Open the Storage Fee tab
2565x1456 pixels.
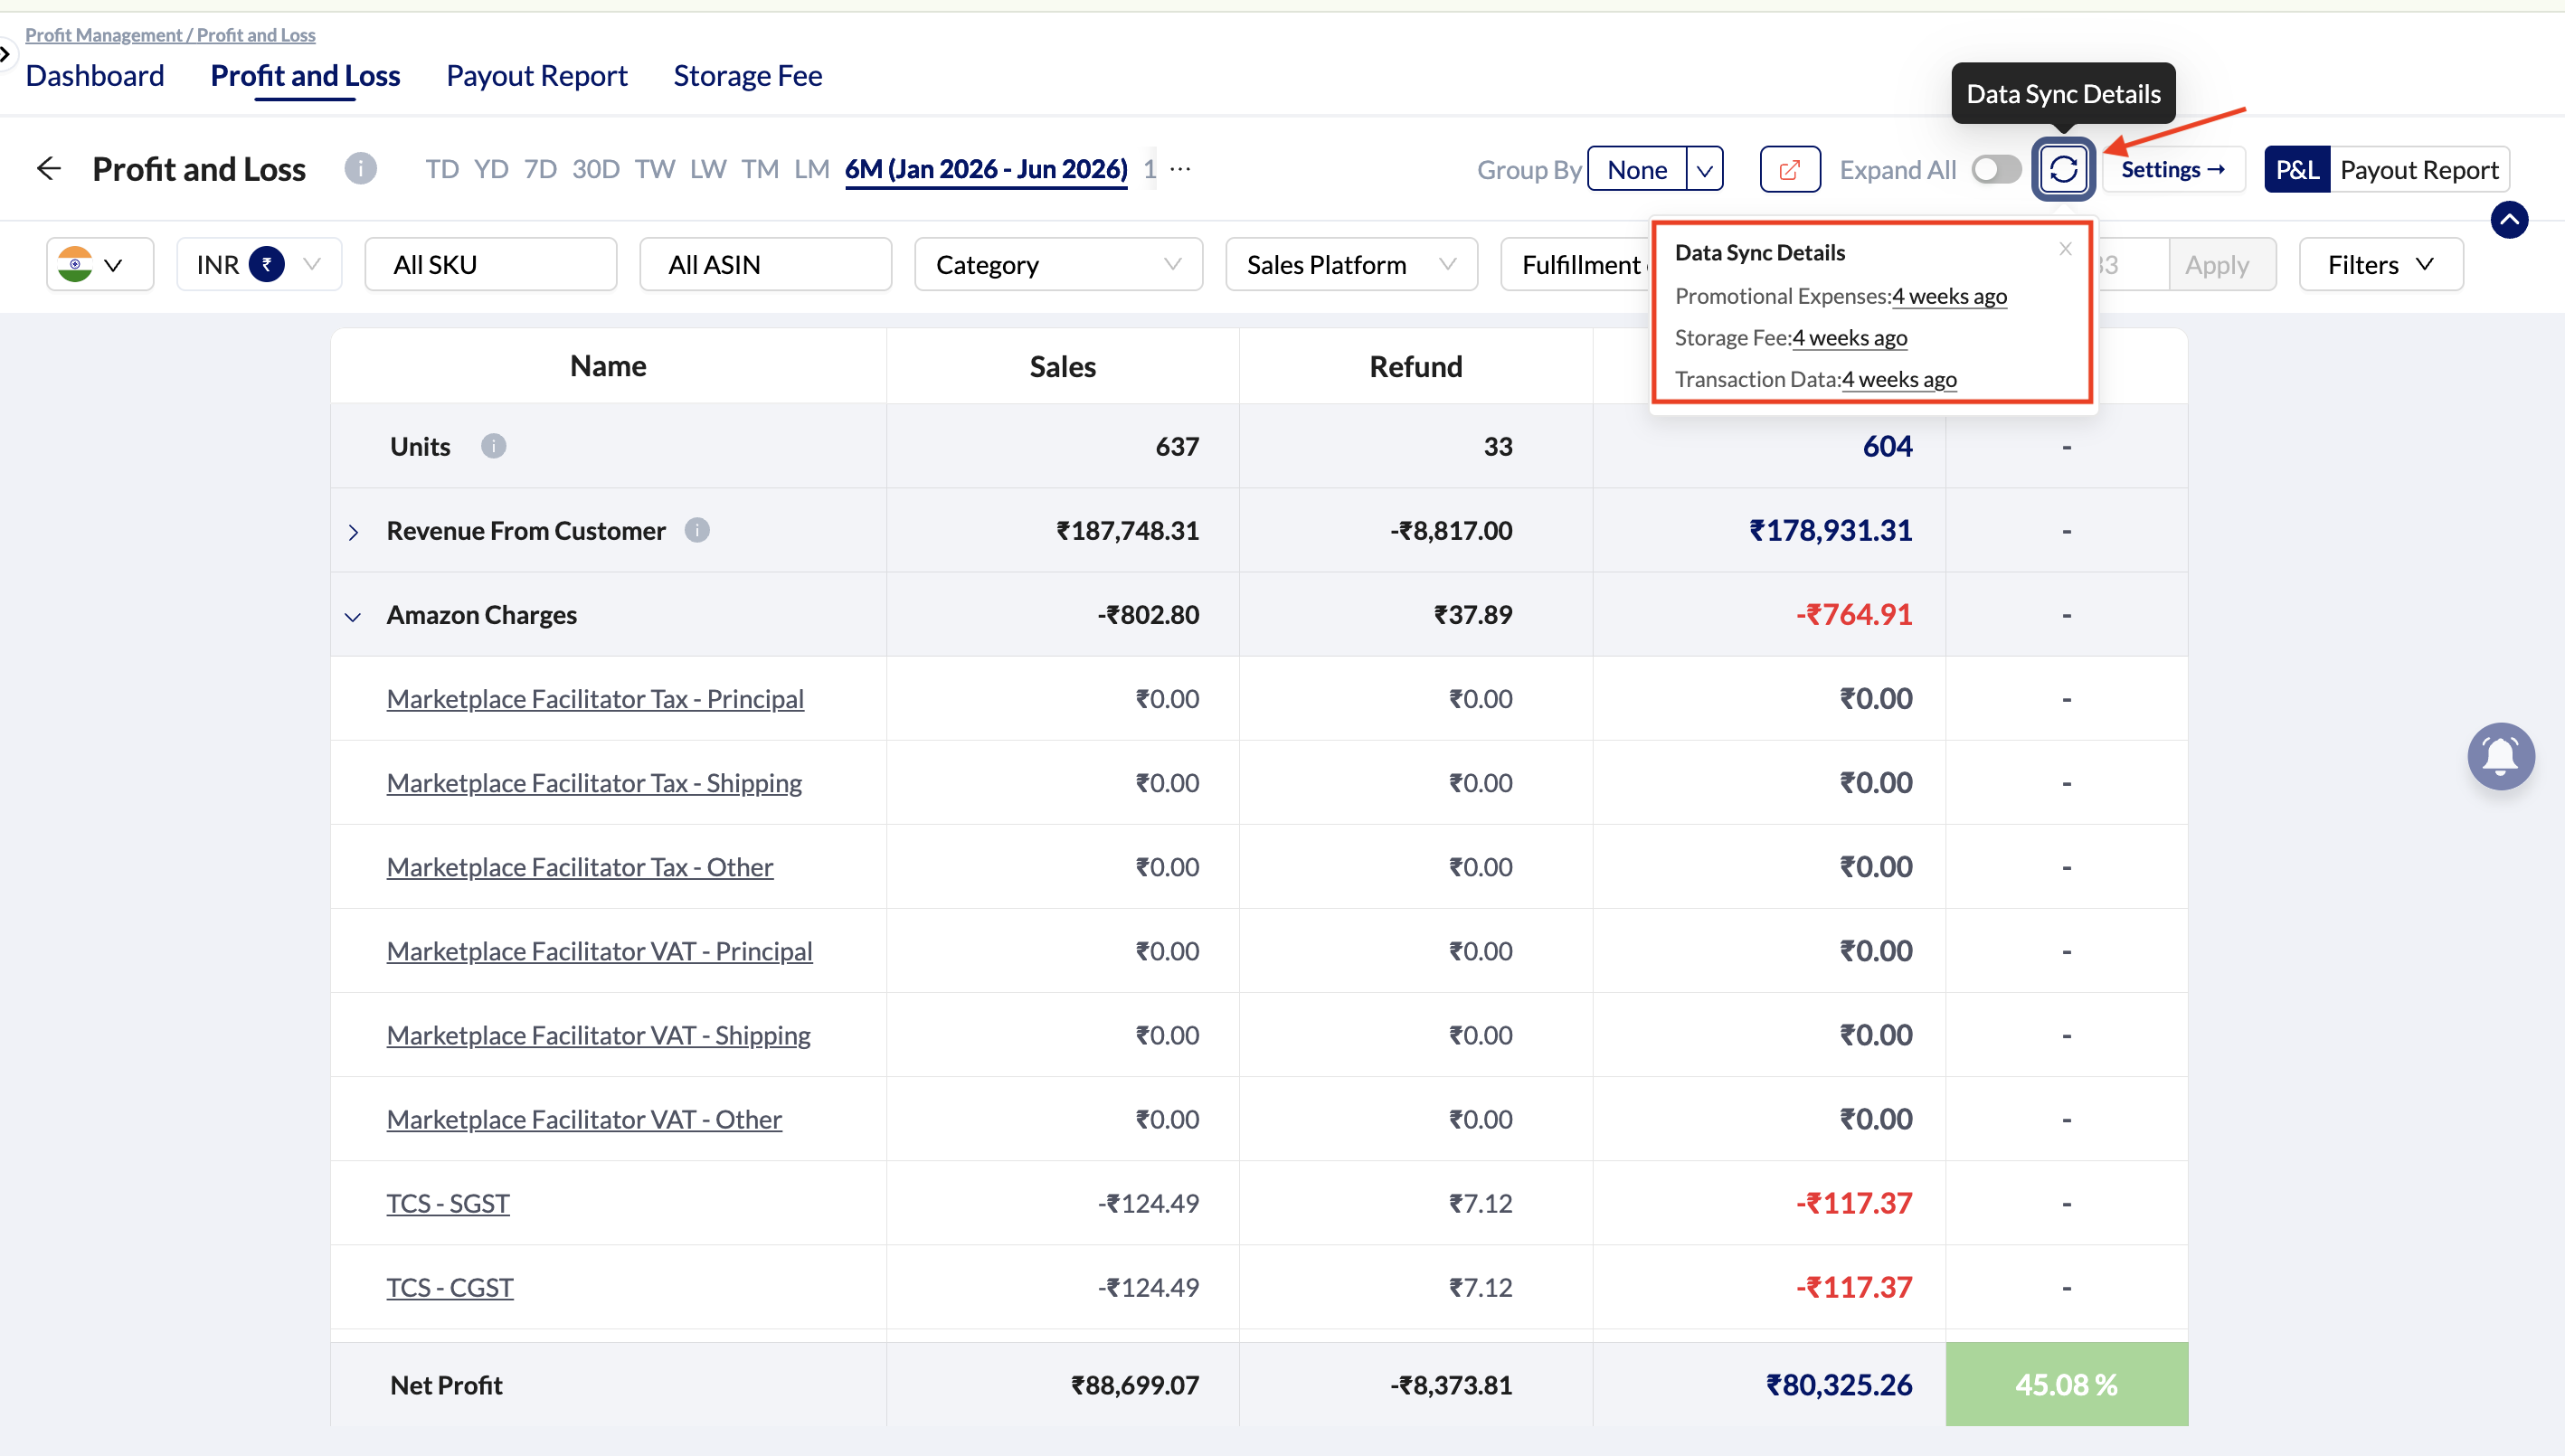click(747, 75)
